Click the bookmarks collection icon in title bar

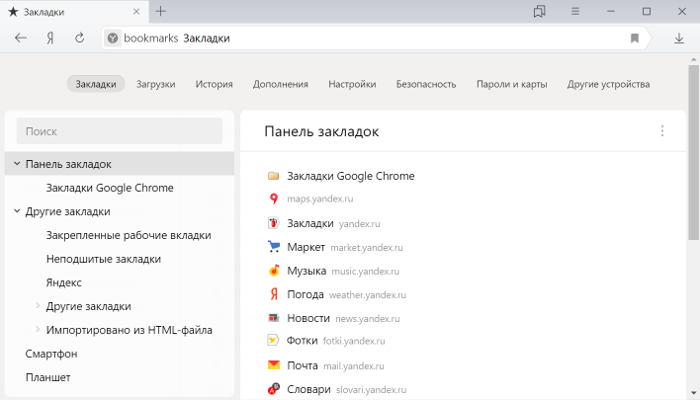540,11
